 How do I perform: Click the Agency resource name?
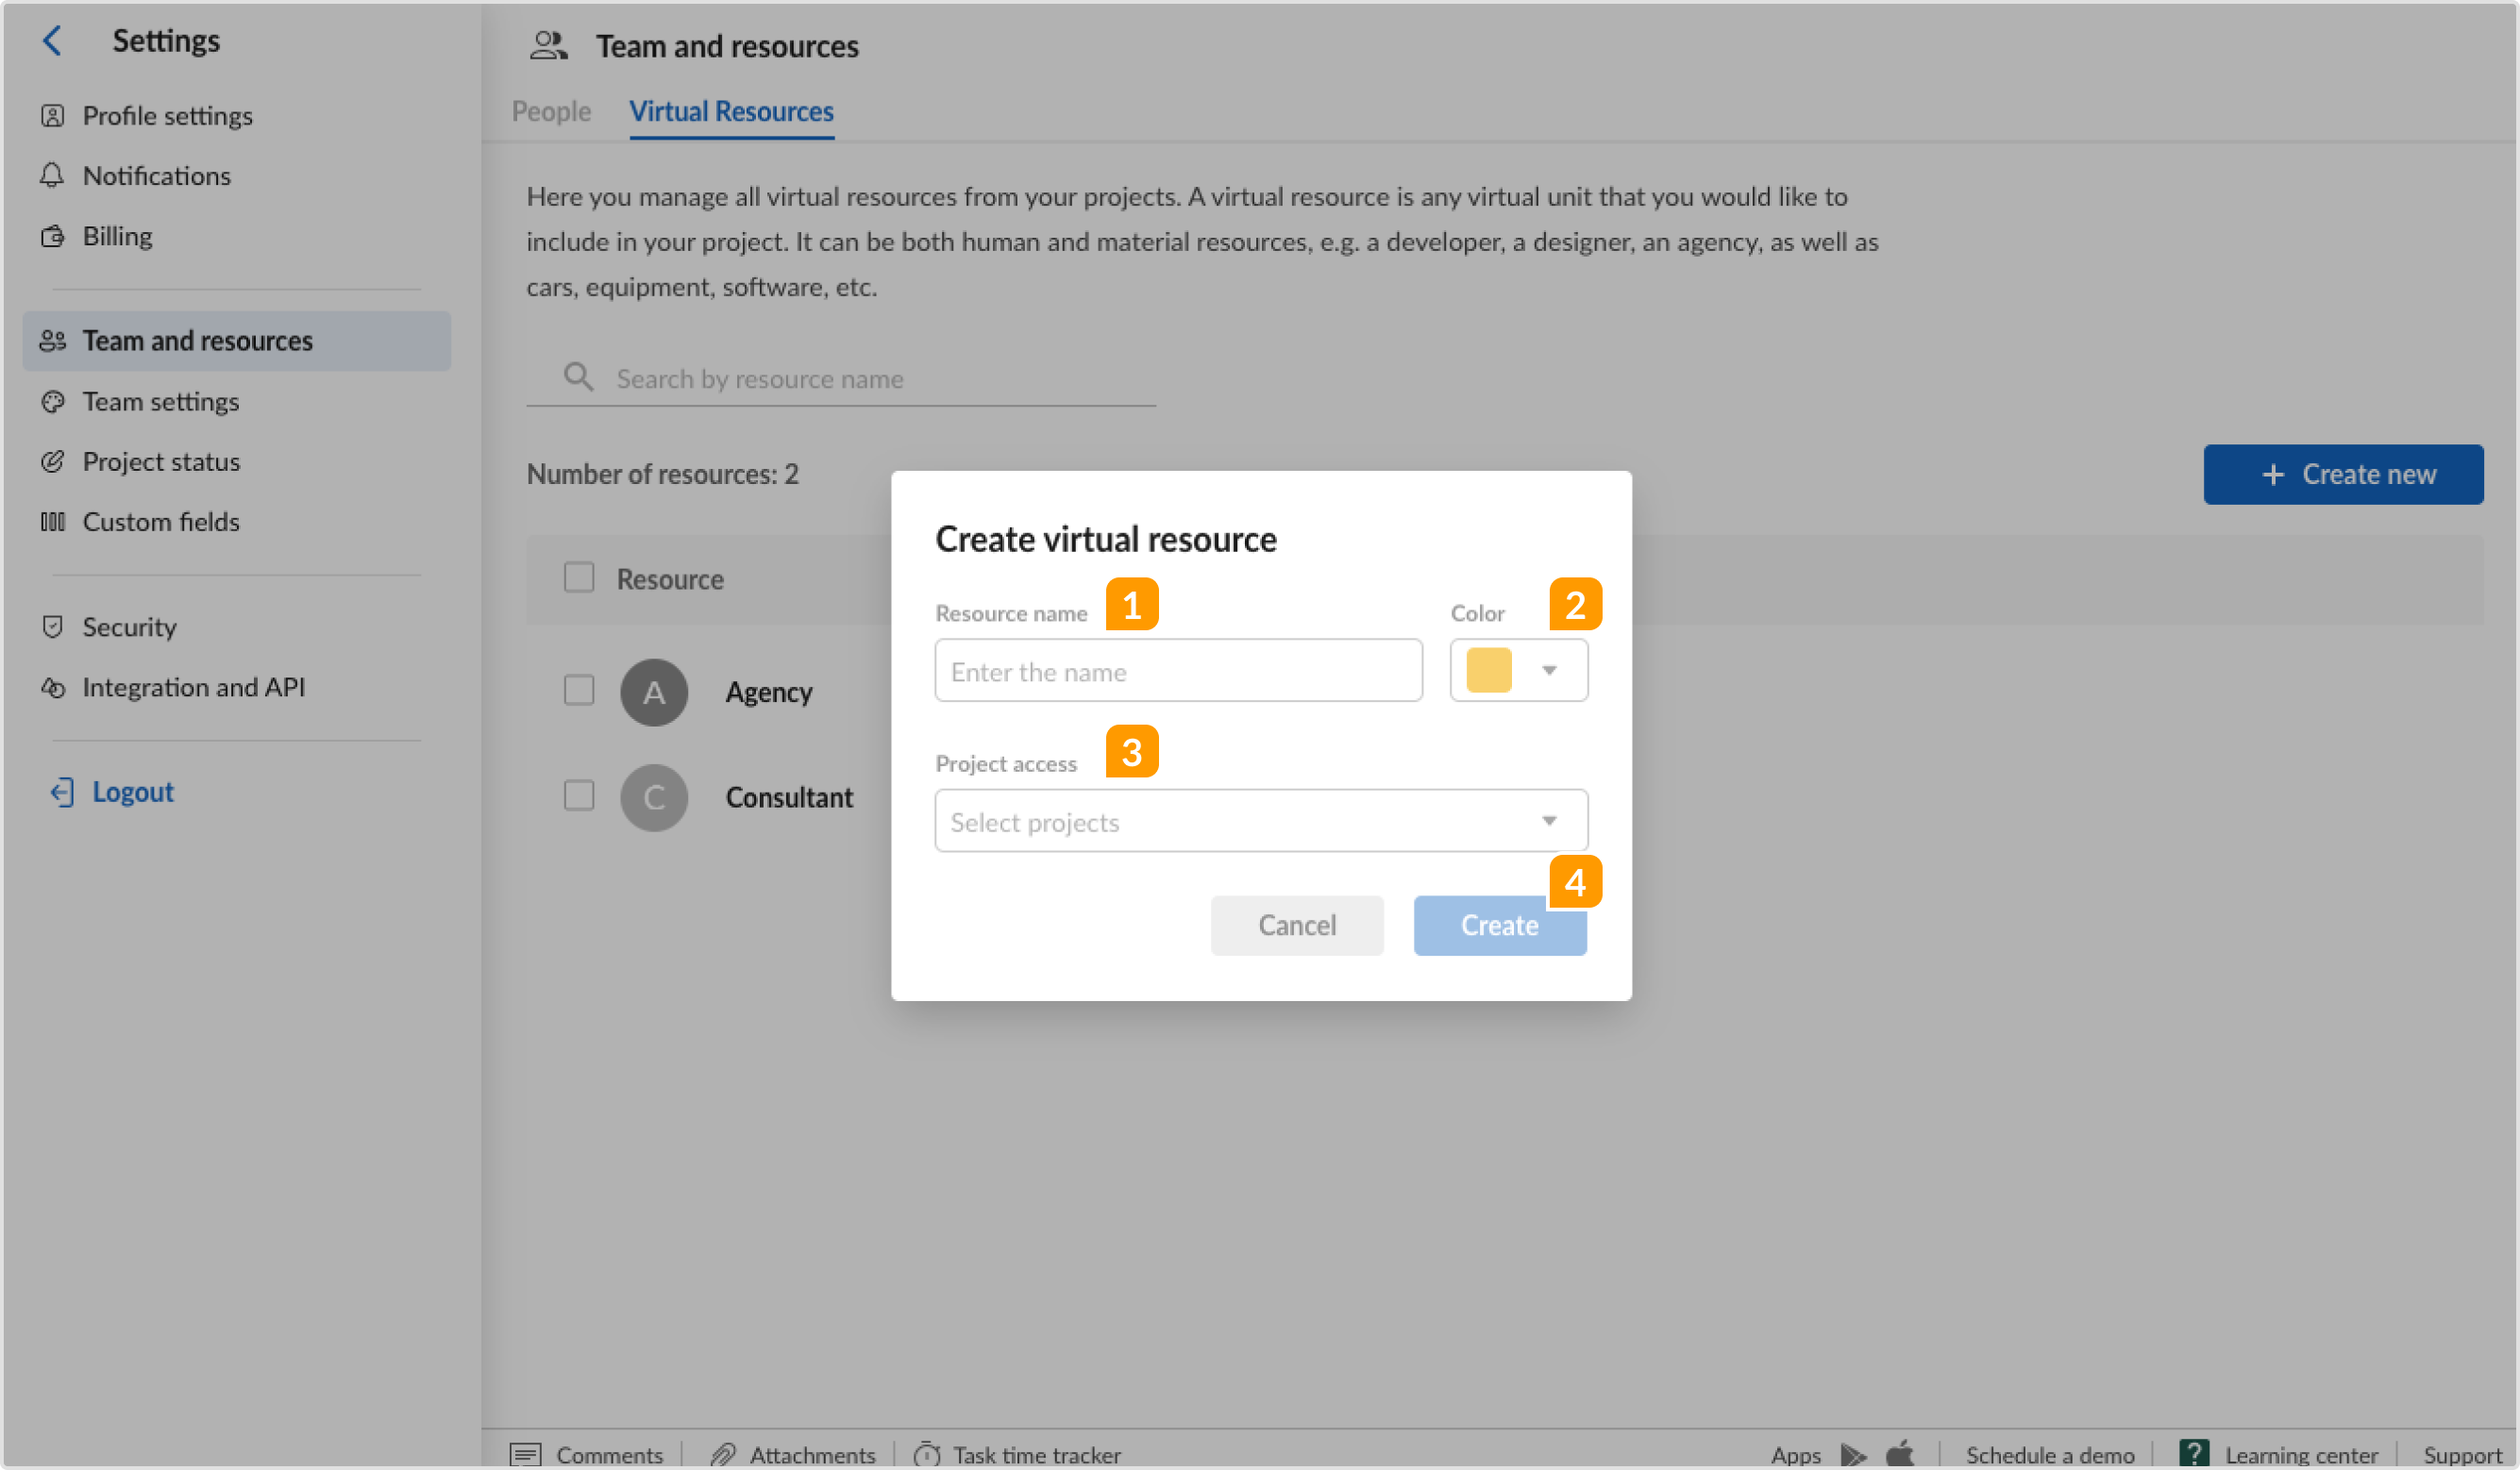[x=769, y=692]
